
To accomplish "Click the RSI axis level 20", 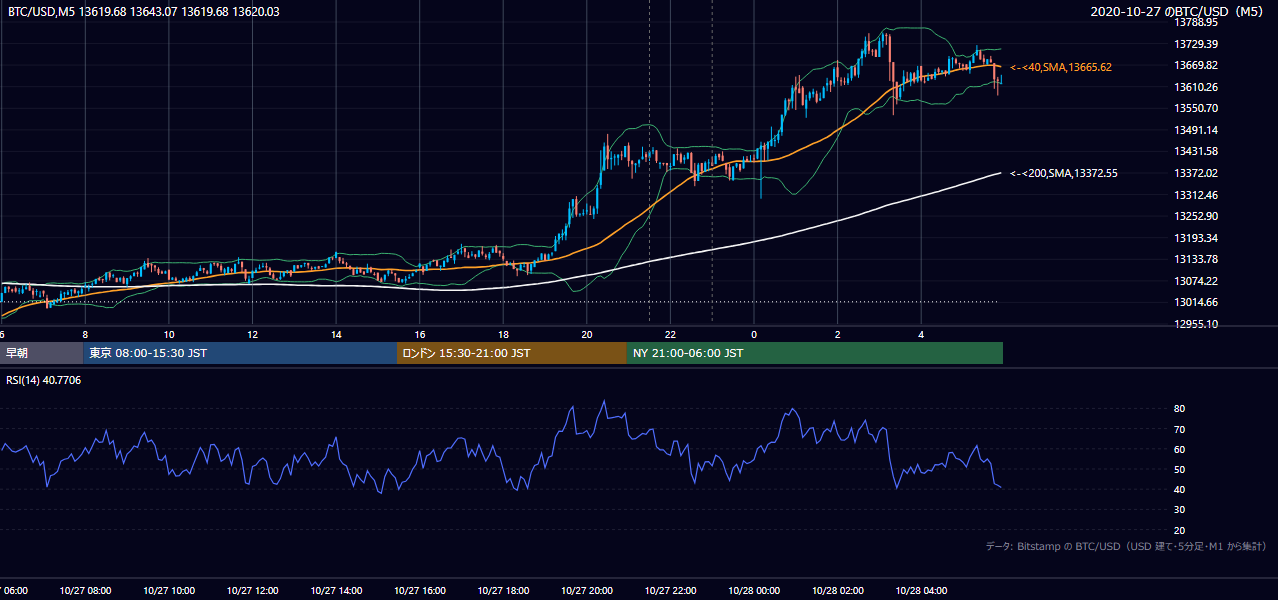I will [1180, 530].
